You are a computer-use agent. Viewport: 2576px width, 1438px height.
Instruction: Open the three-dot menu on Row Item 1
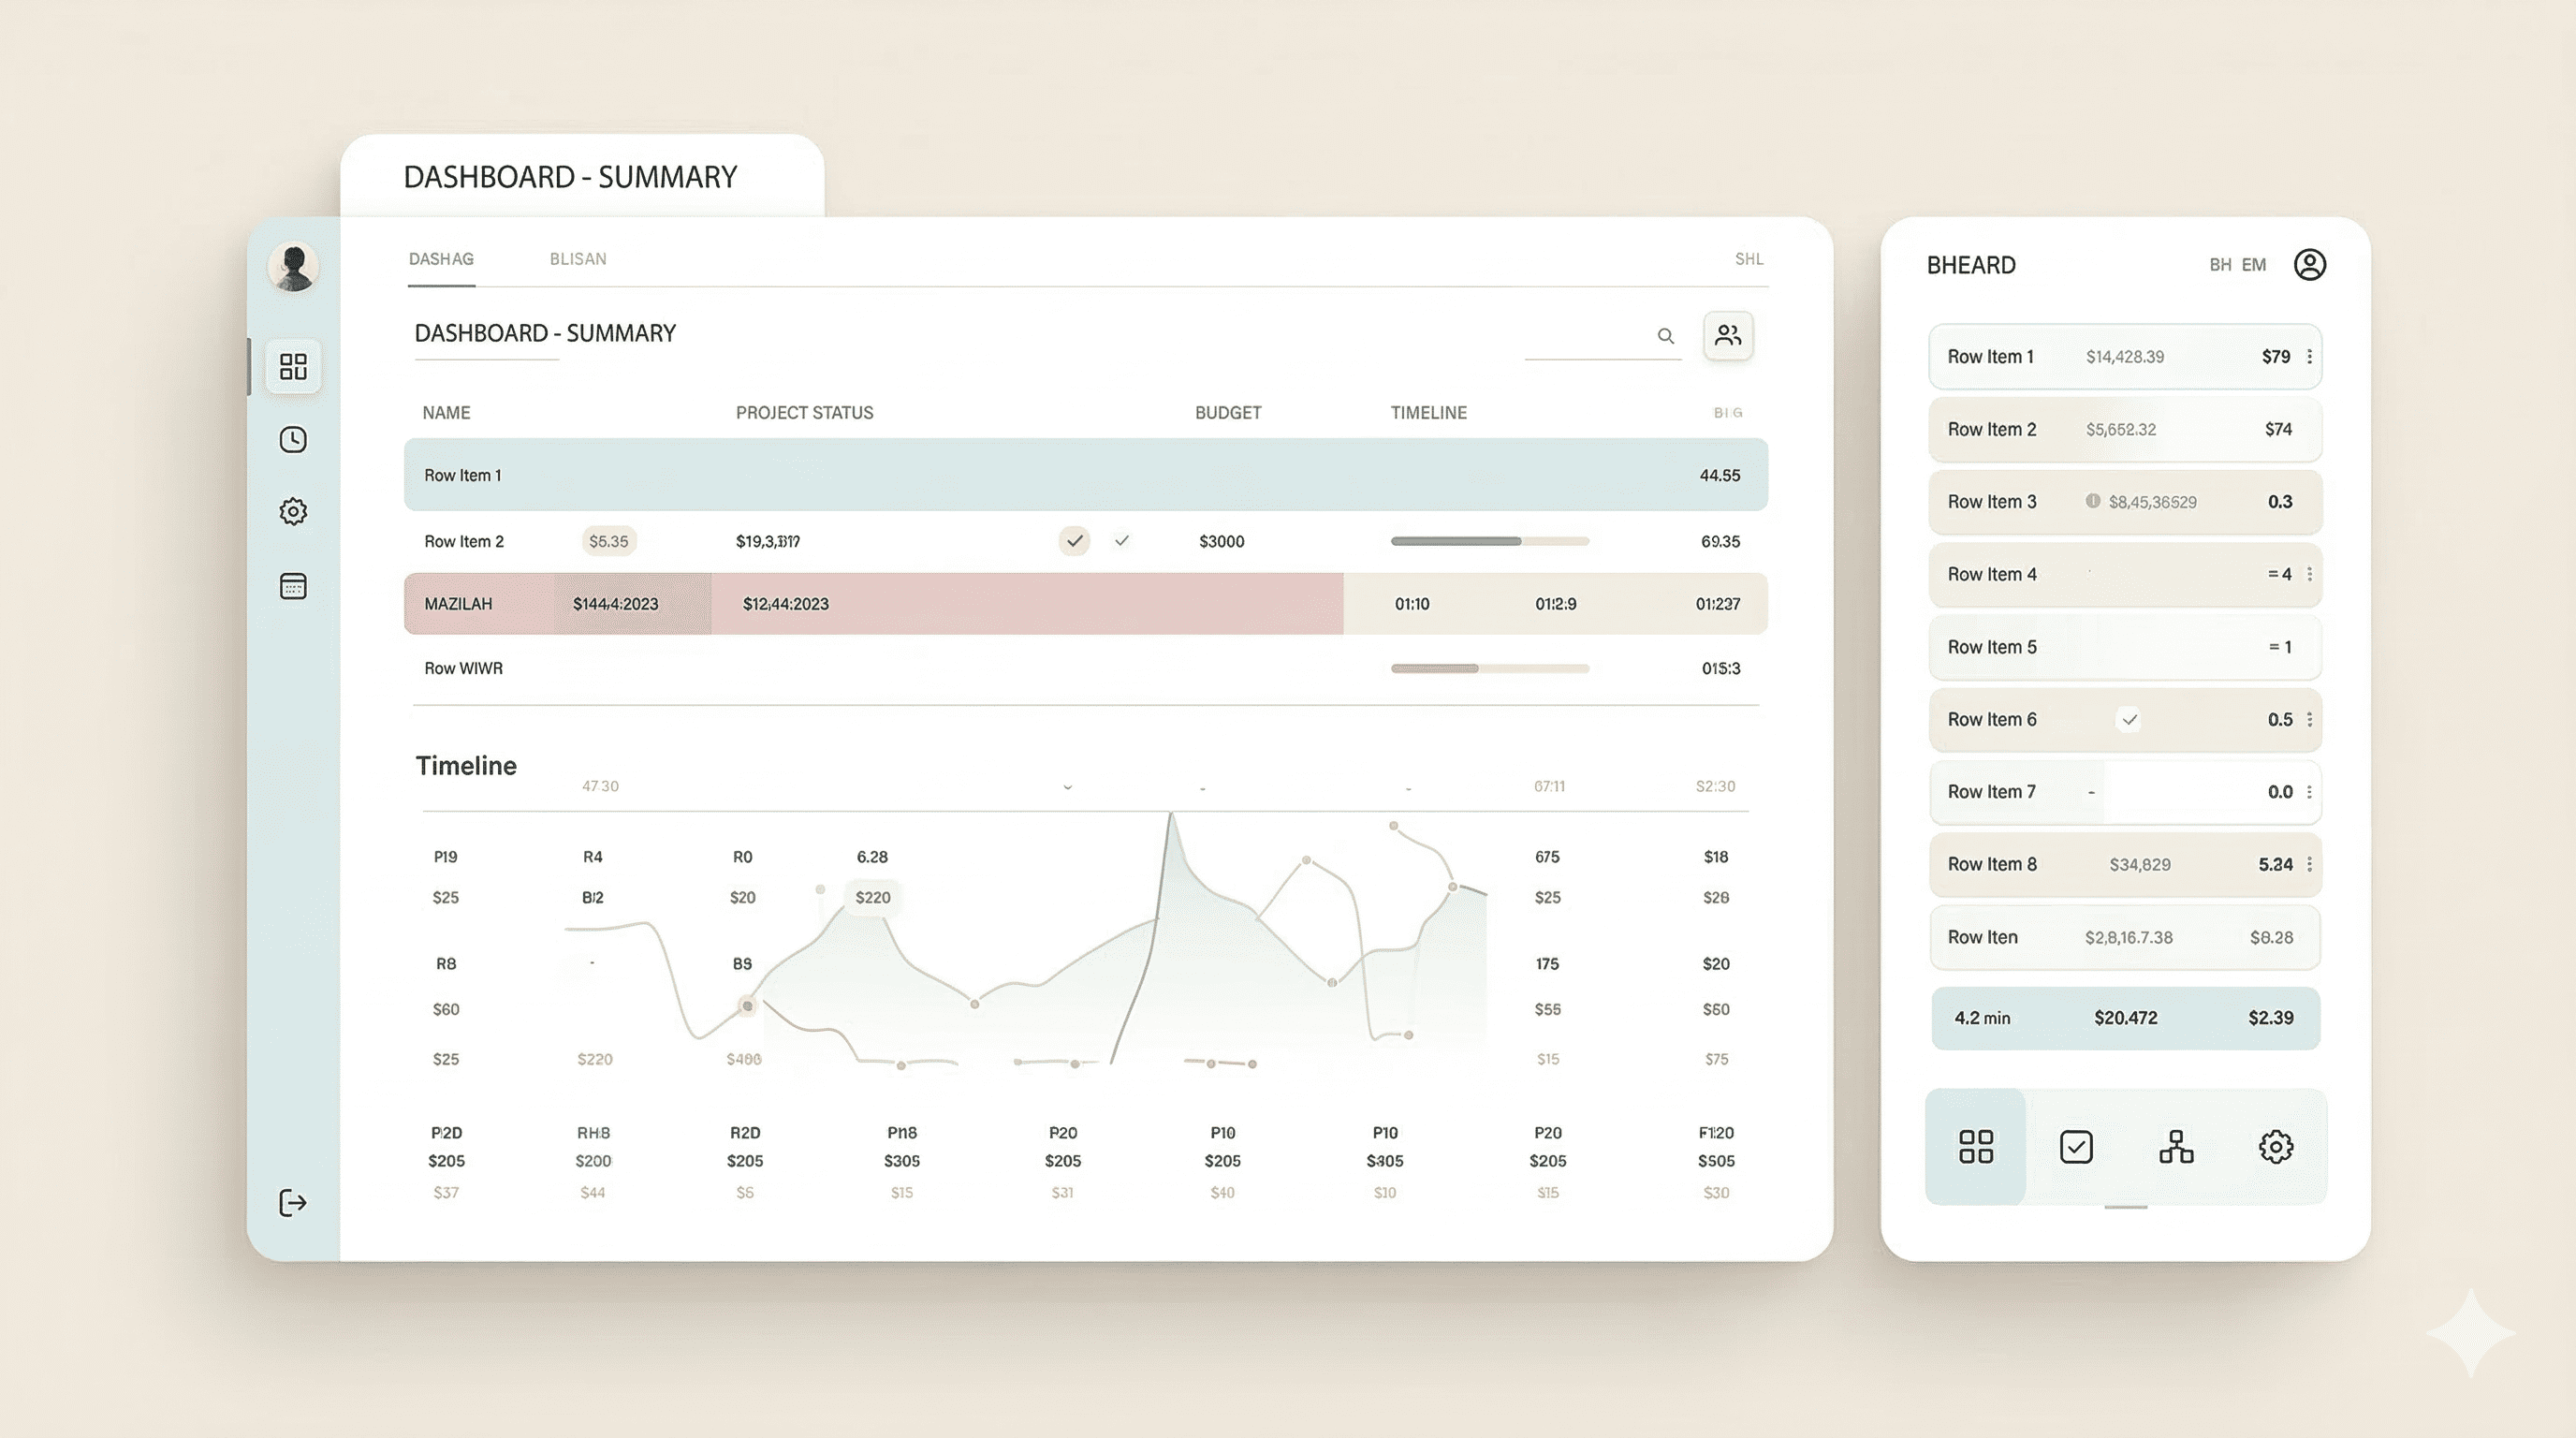pos(2309,357)
